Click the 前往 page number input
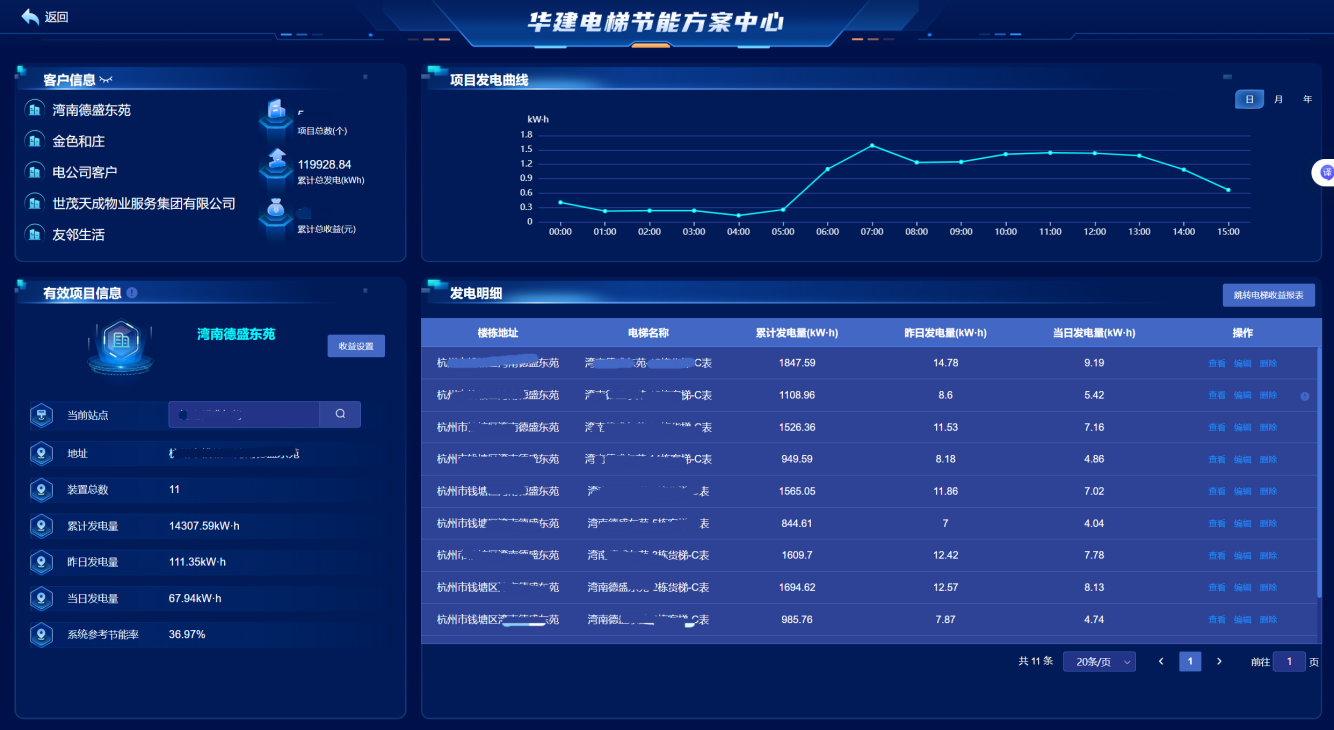Viewport: 1334px width, 730px height. 1289,661
